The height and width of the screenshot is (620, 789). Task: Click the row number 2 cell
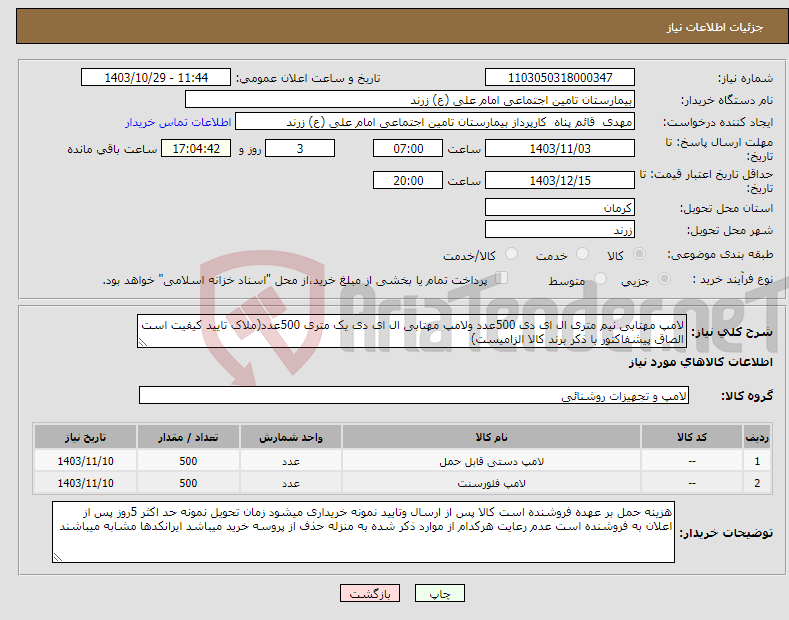pos(757,483)
